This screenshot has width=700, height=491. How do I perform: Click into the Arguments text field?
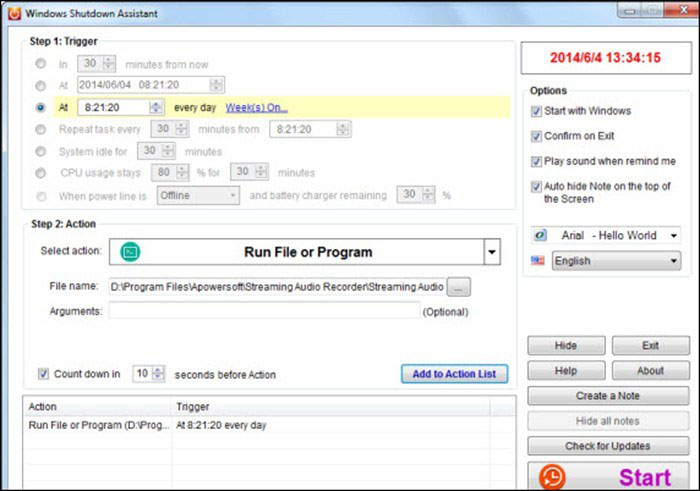click(x=264, y=311)
